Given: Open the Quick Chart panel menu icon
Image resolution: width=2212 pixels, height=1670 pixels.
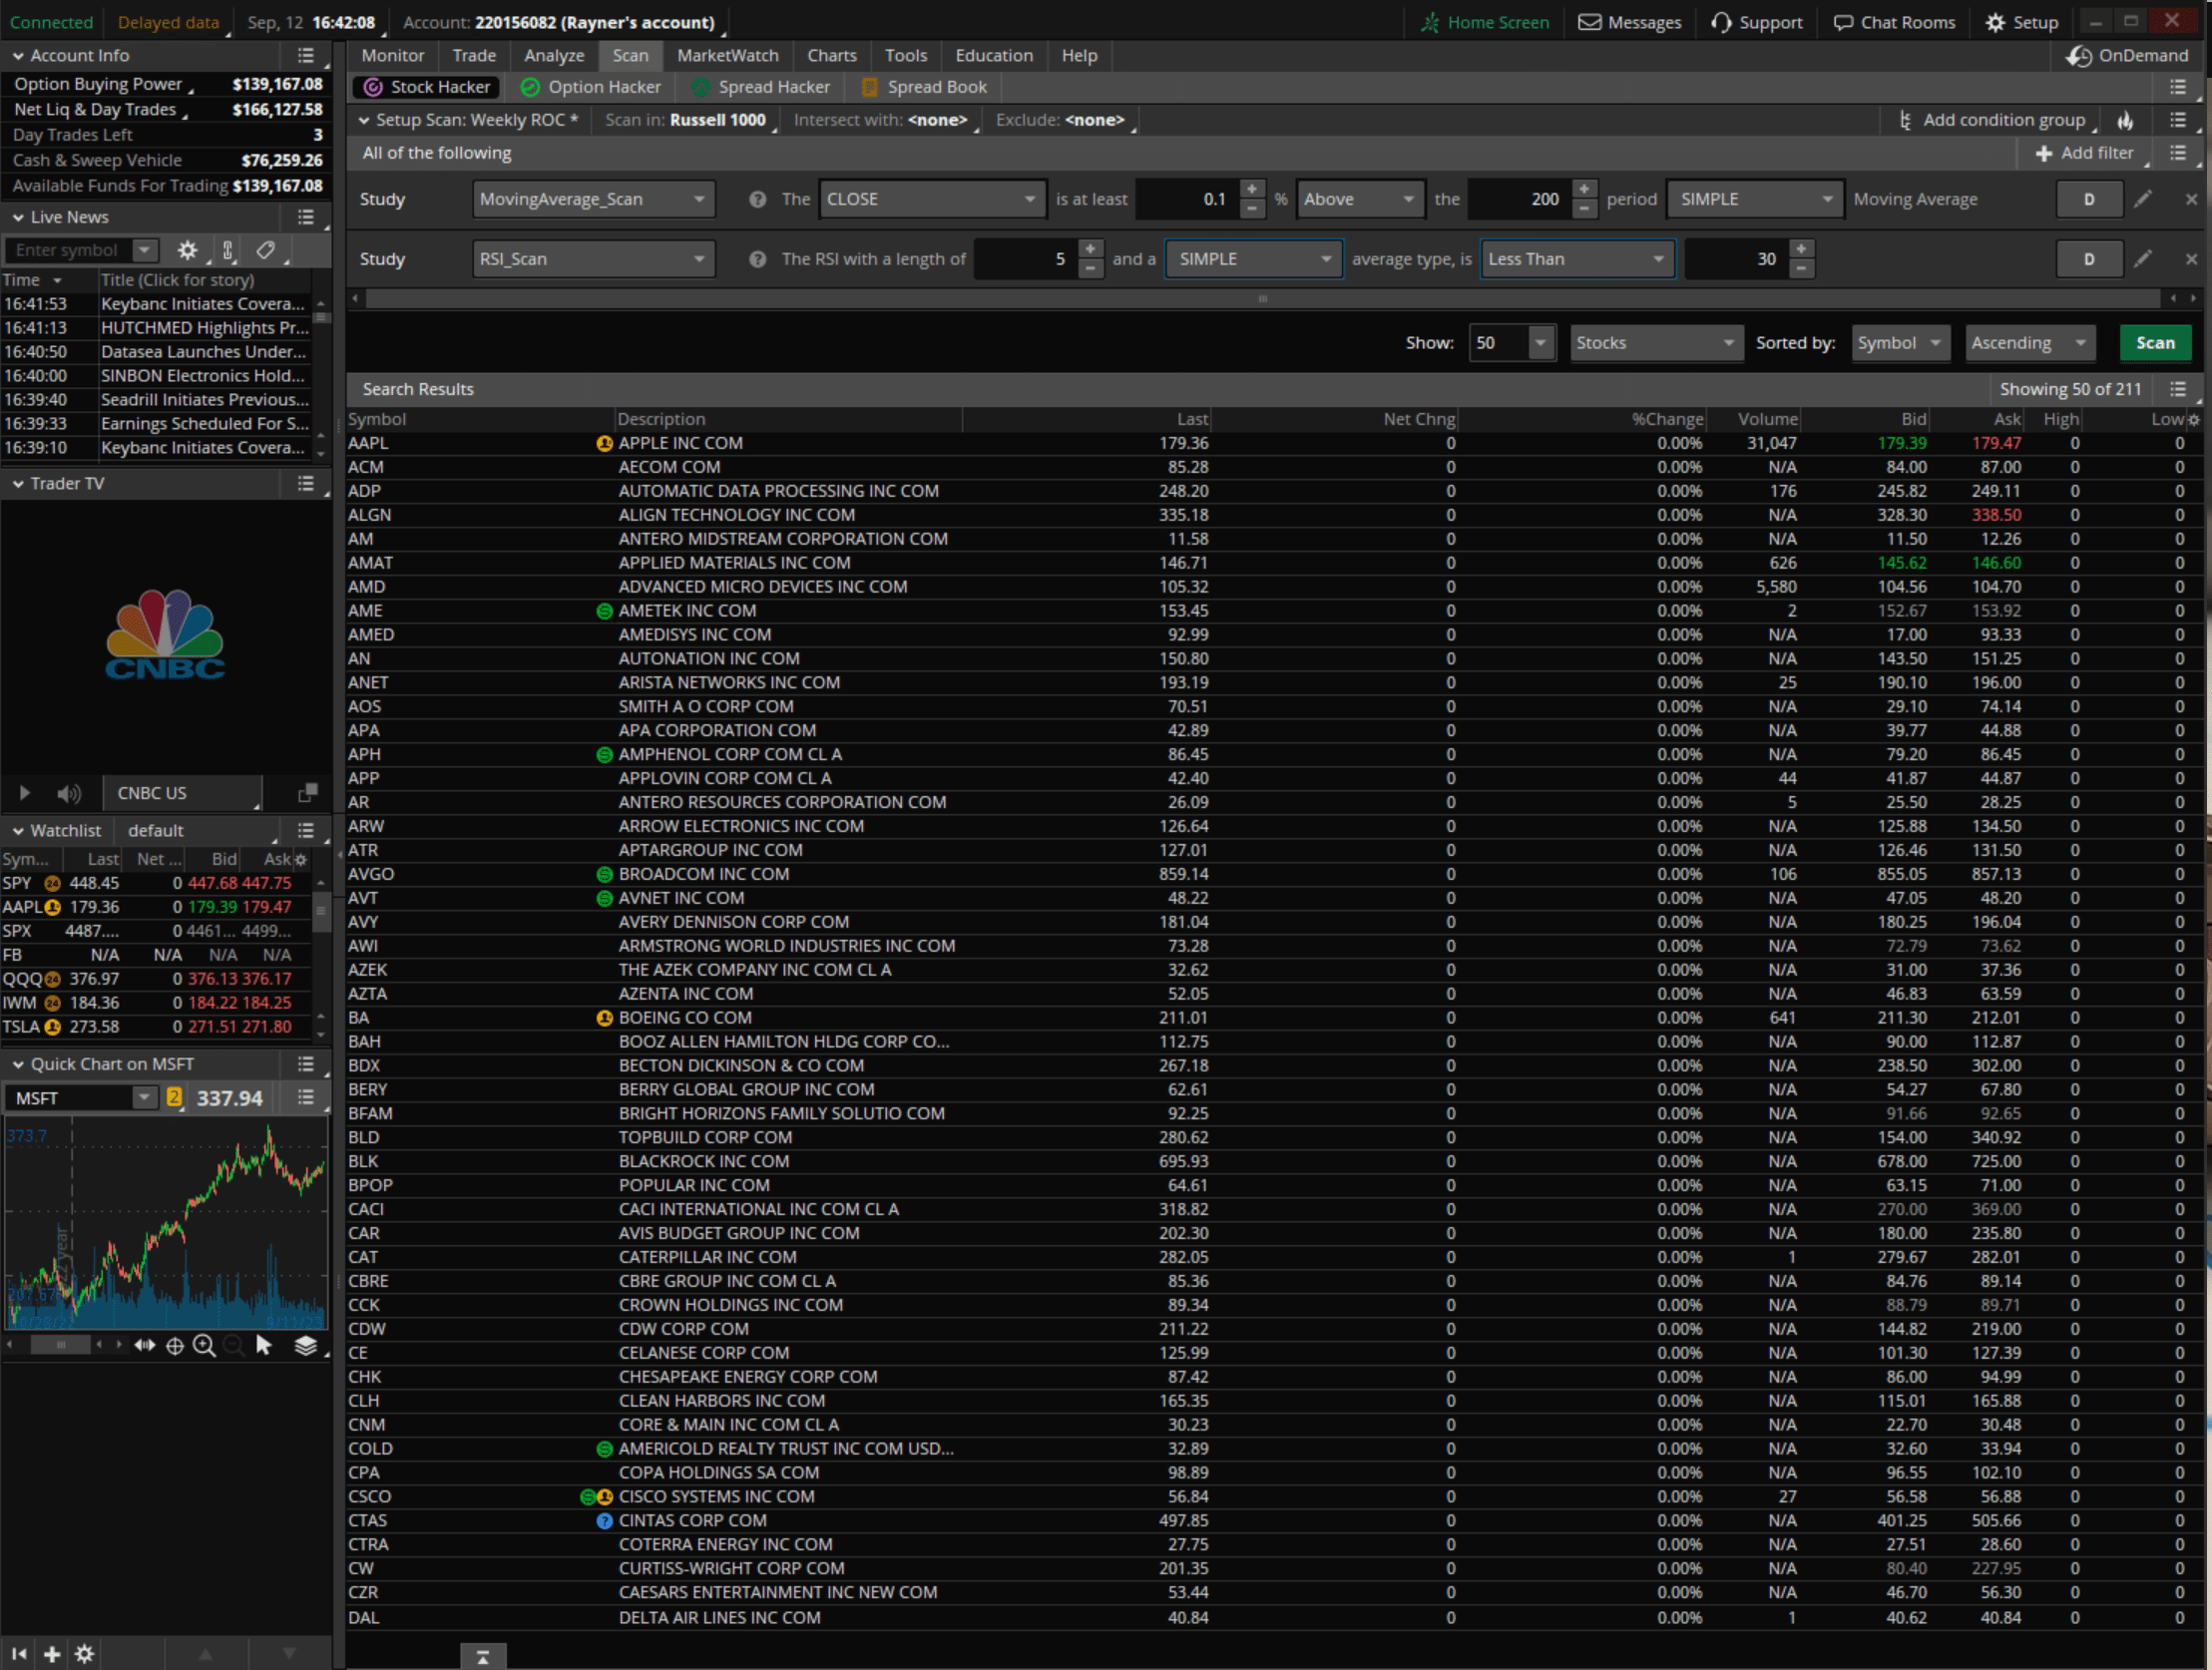Looking at the screenshot, I should pyautogui.click(x=306, y=1064).
